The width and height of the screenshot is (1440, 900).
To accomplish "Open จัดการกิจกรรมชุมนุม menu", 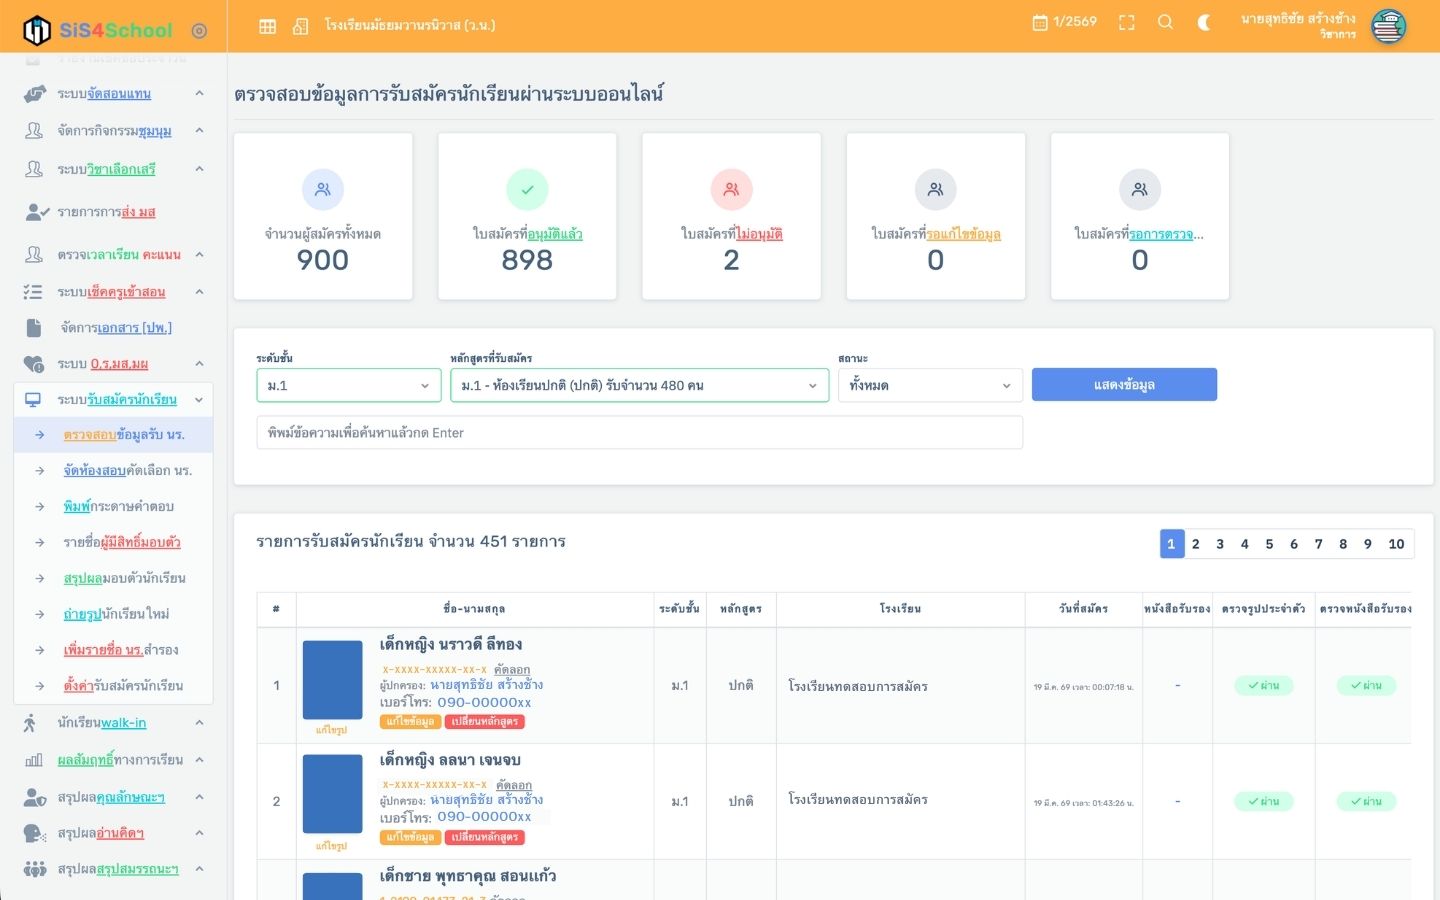I will pos(114,130).
